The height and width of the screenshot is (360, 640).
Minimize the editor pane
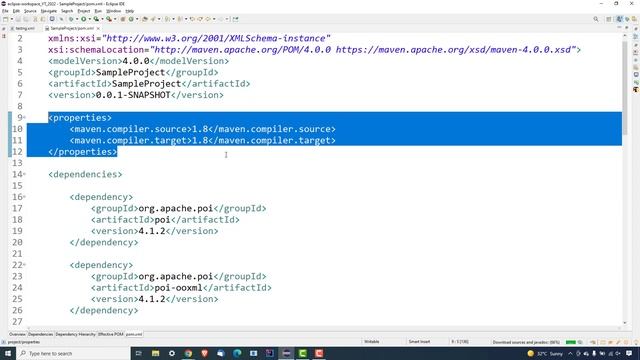pyautogui.click(x=619, y=28)
